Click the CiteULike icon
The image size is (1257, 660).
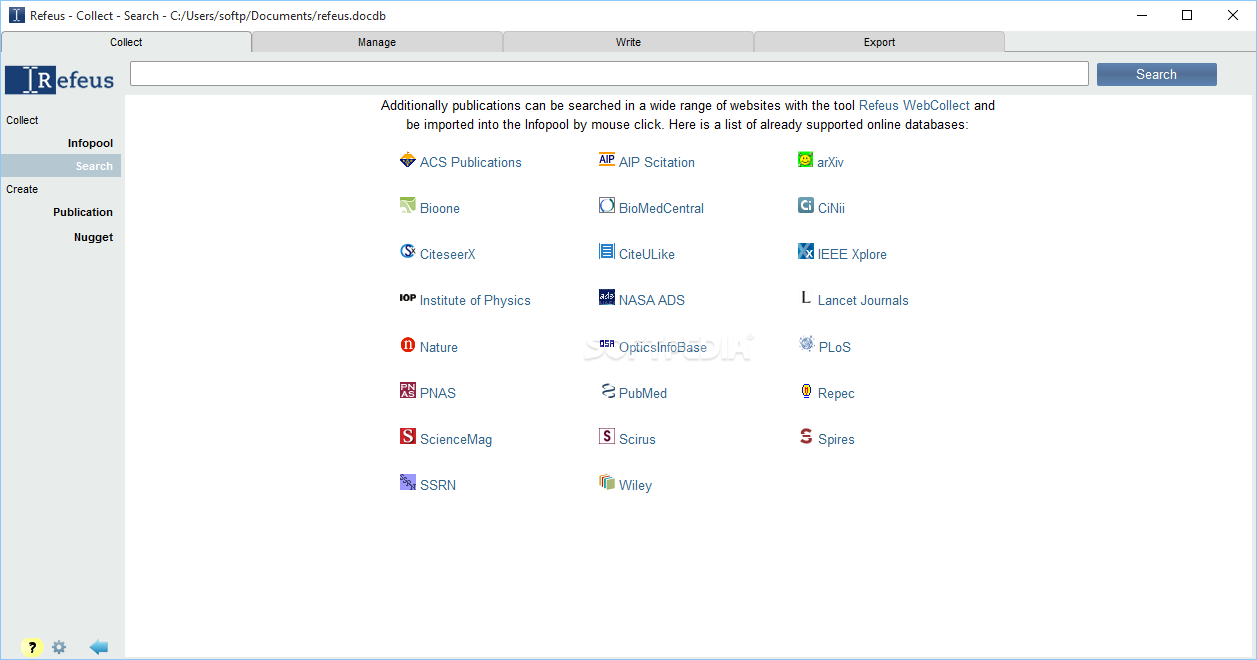(607, 252)
